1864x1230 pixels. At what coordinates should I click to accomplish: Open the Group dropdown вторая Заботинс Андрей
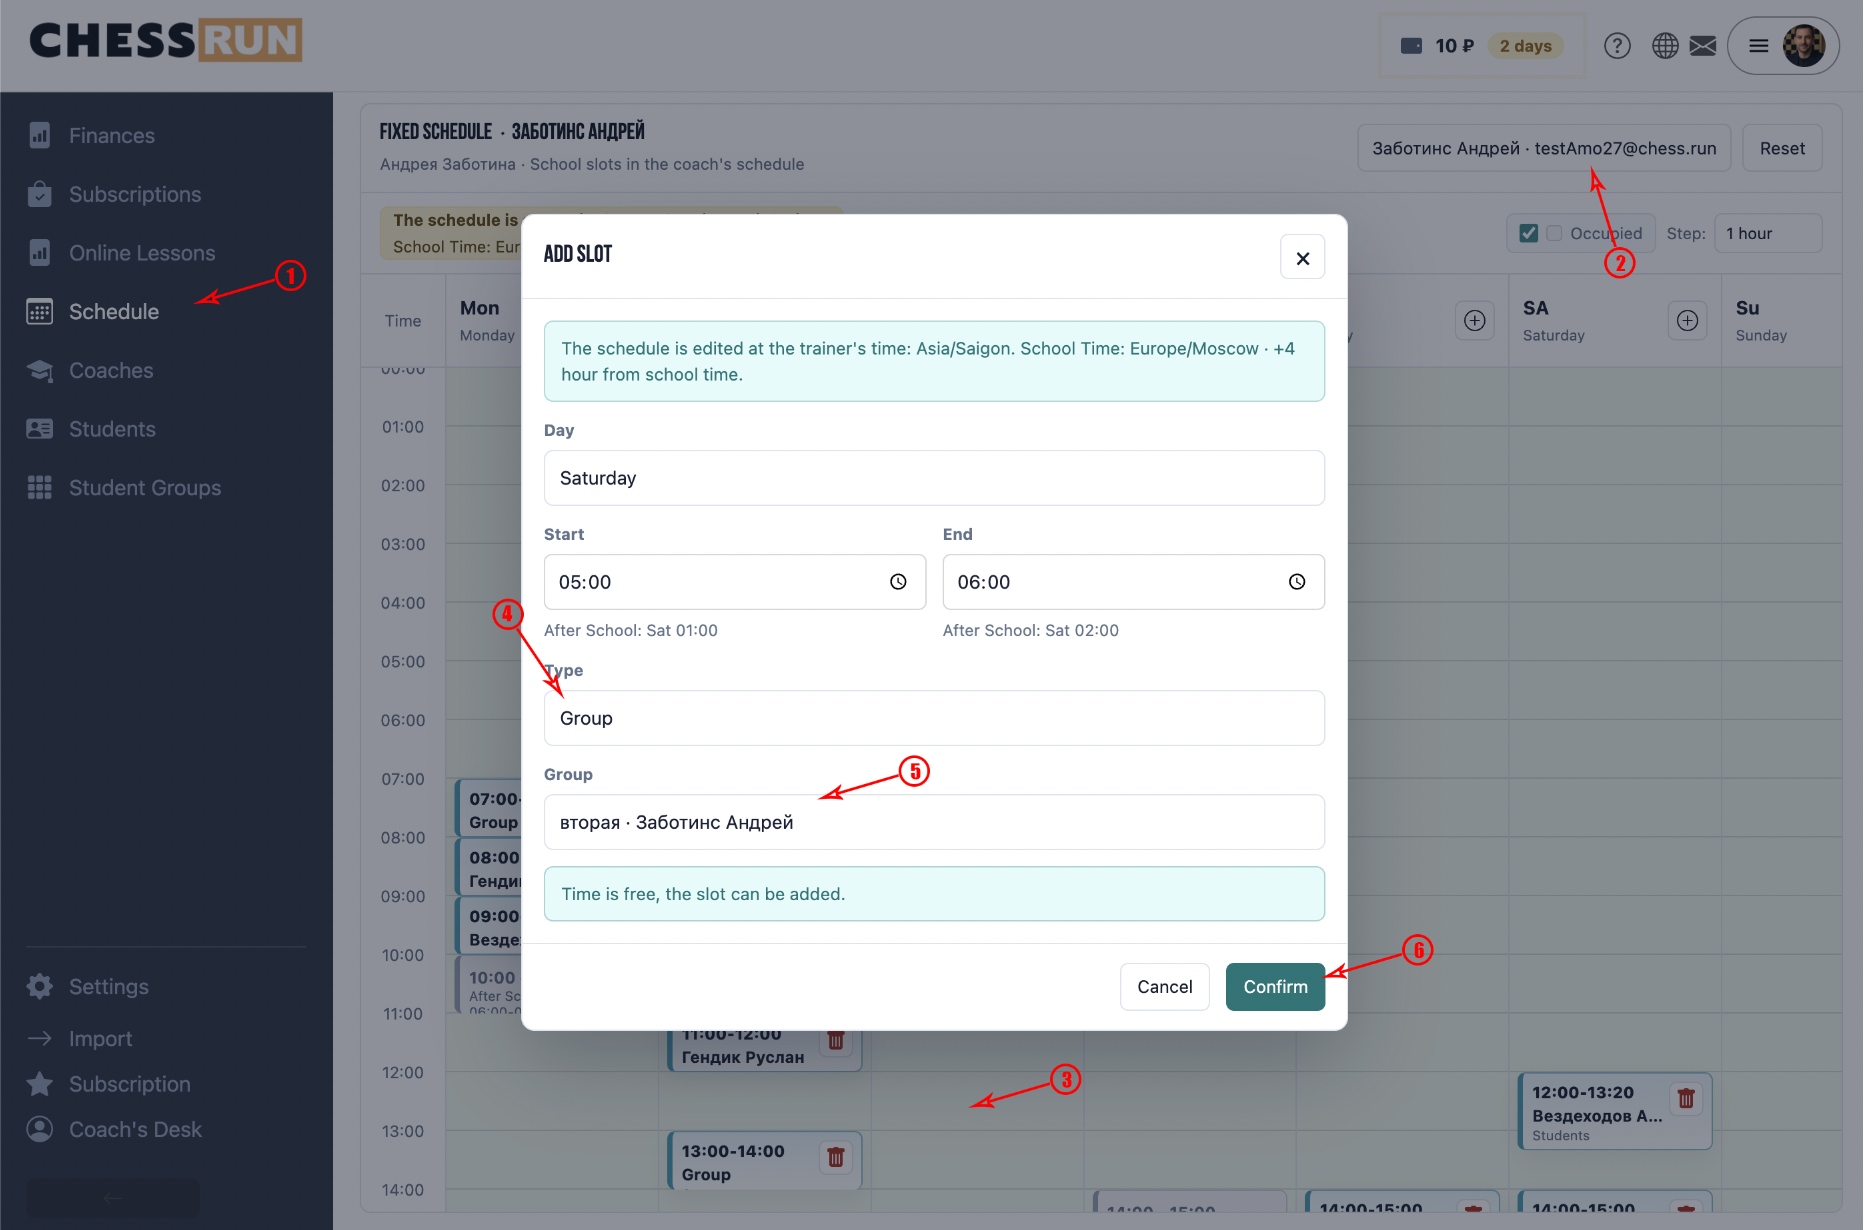pos(934,822)
